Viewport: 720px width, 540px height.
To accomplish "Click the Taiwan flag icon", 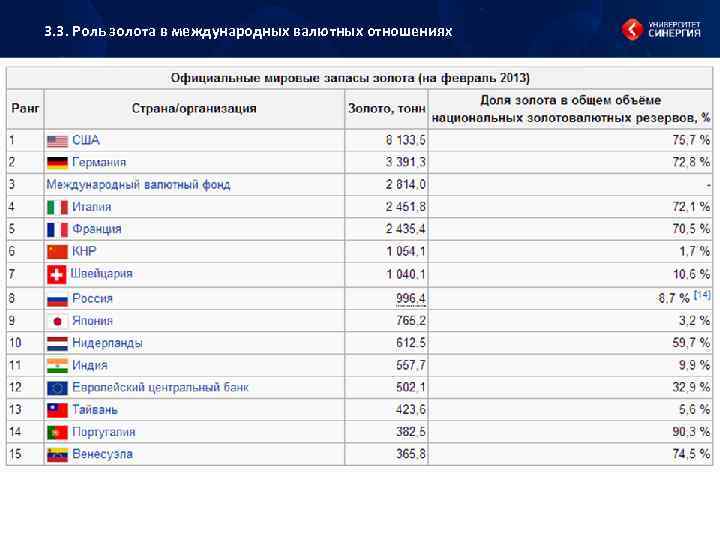I will tap(57, 411).
